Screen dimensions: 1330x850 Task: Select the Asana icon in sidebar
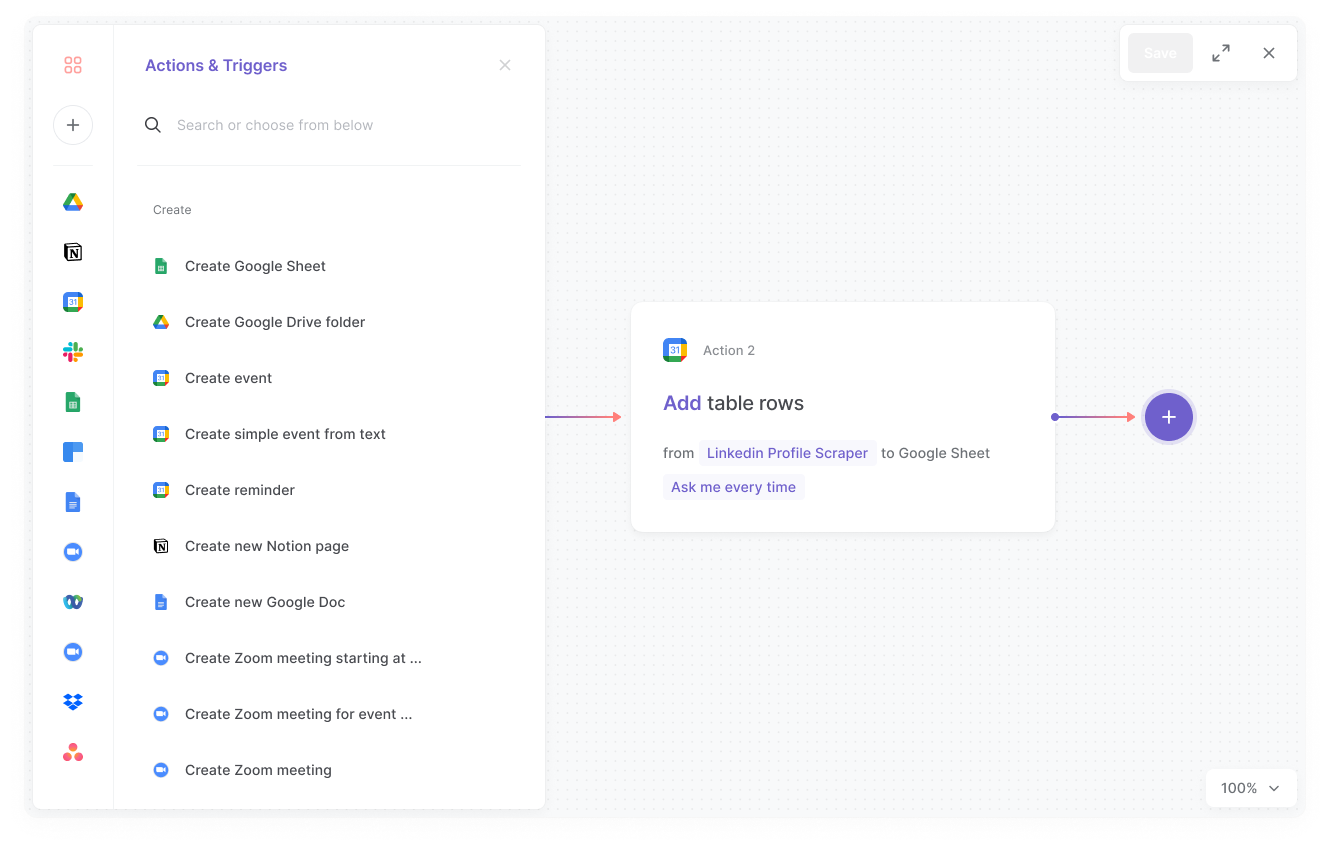(x=73, y=752)
